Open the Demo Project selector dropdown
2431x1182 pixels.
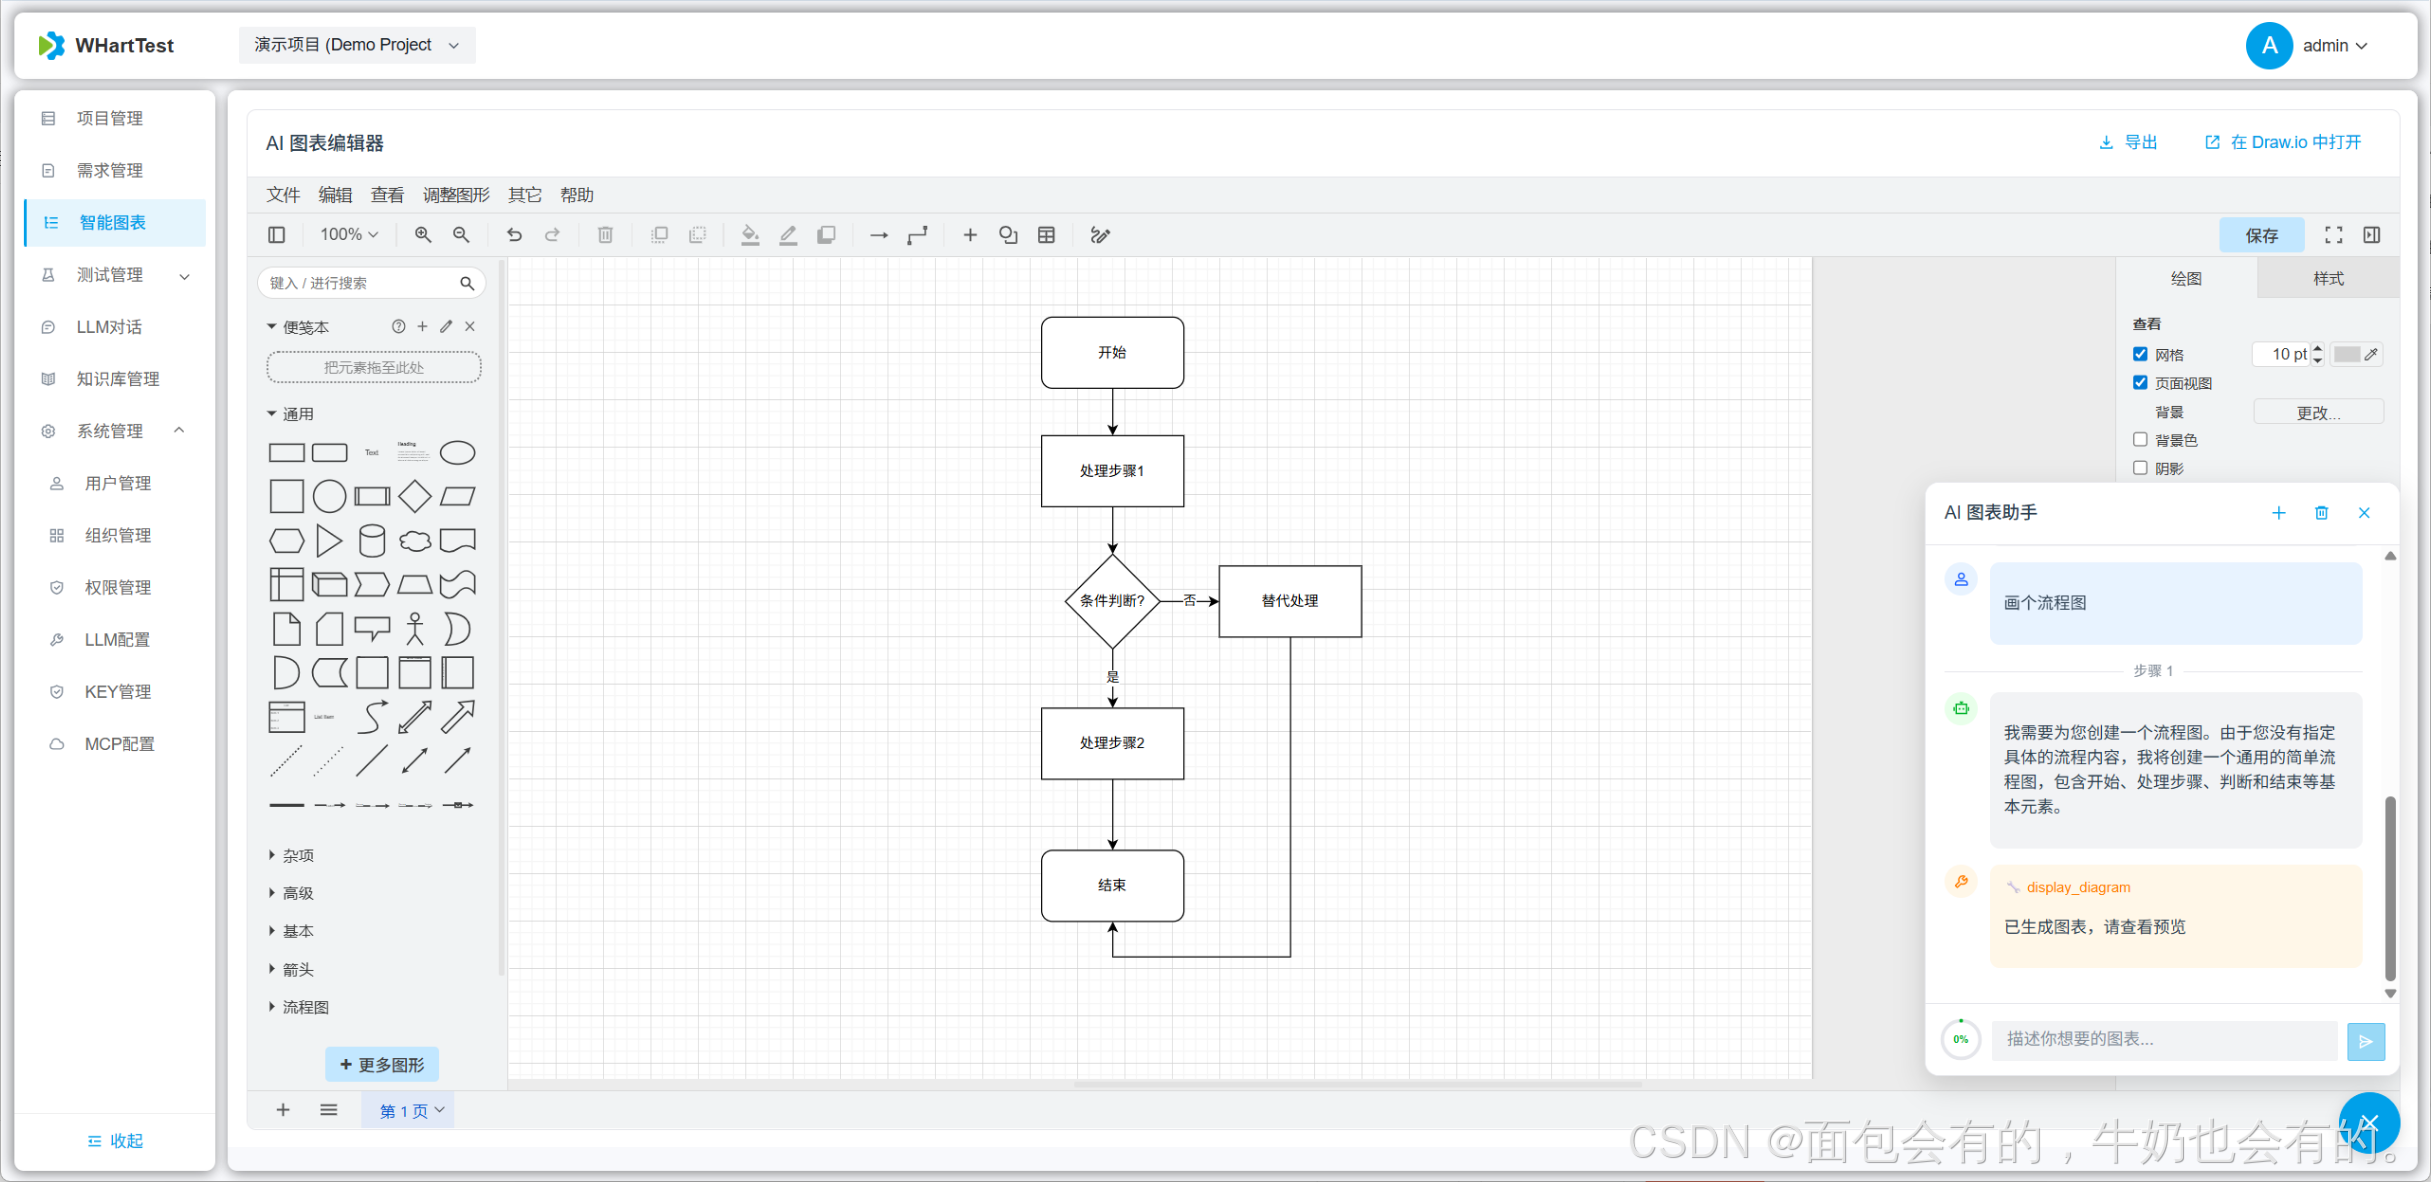click(x=356, y=45)
